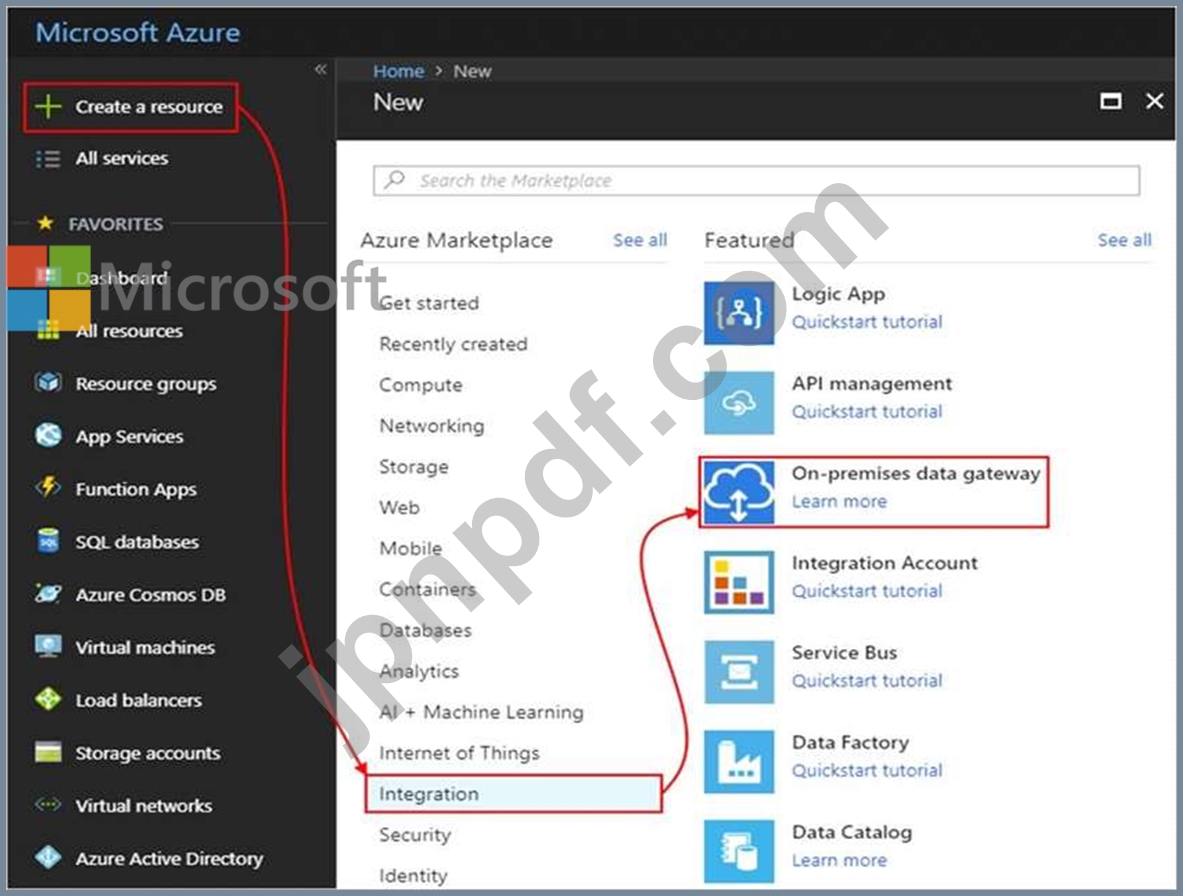Choose the Compute category
Screen dimensions: 1183x896
[x=420, y=385]
